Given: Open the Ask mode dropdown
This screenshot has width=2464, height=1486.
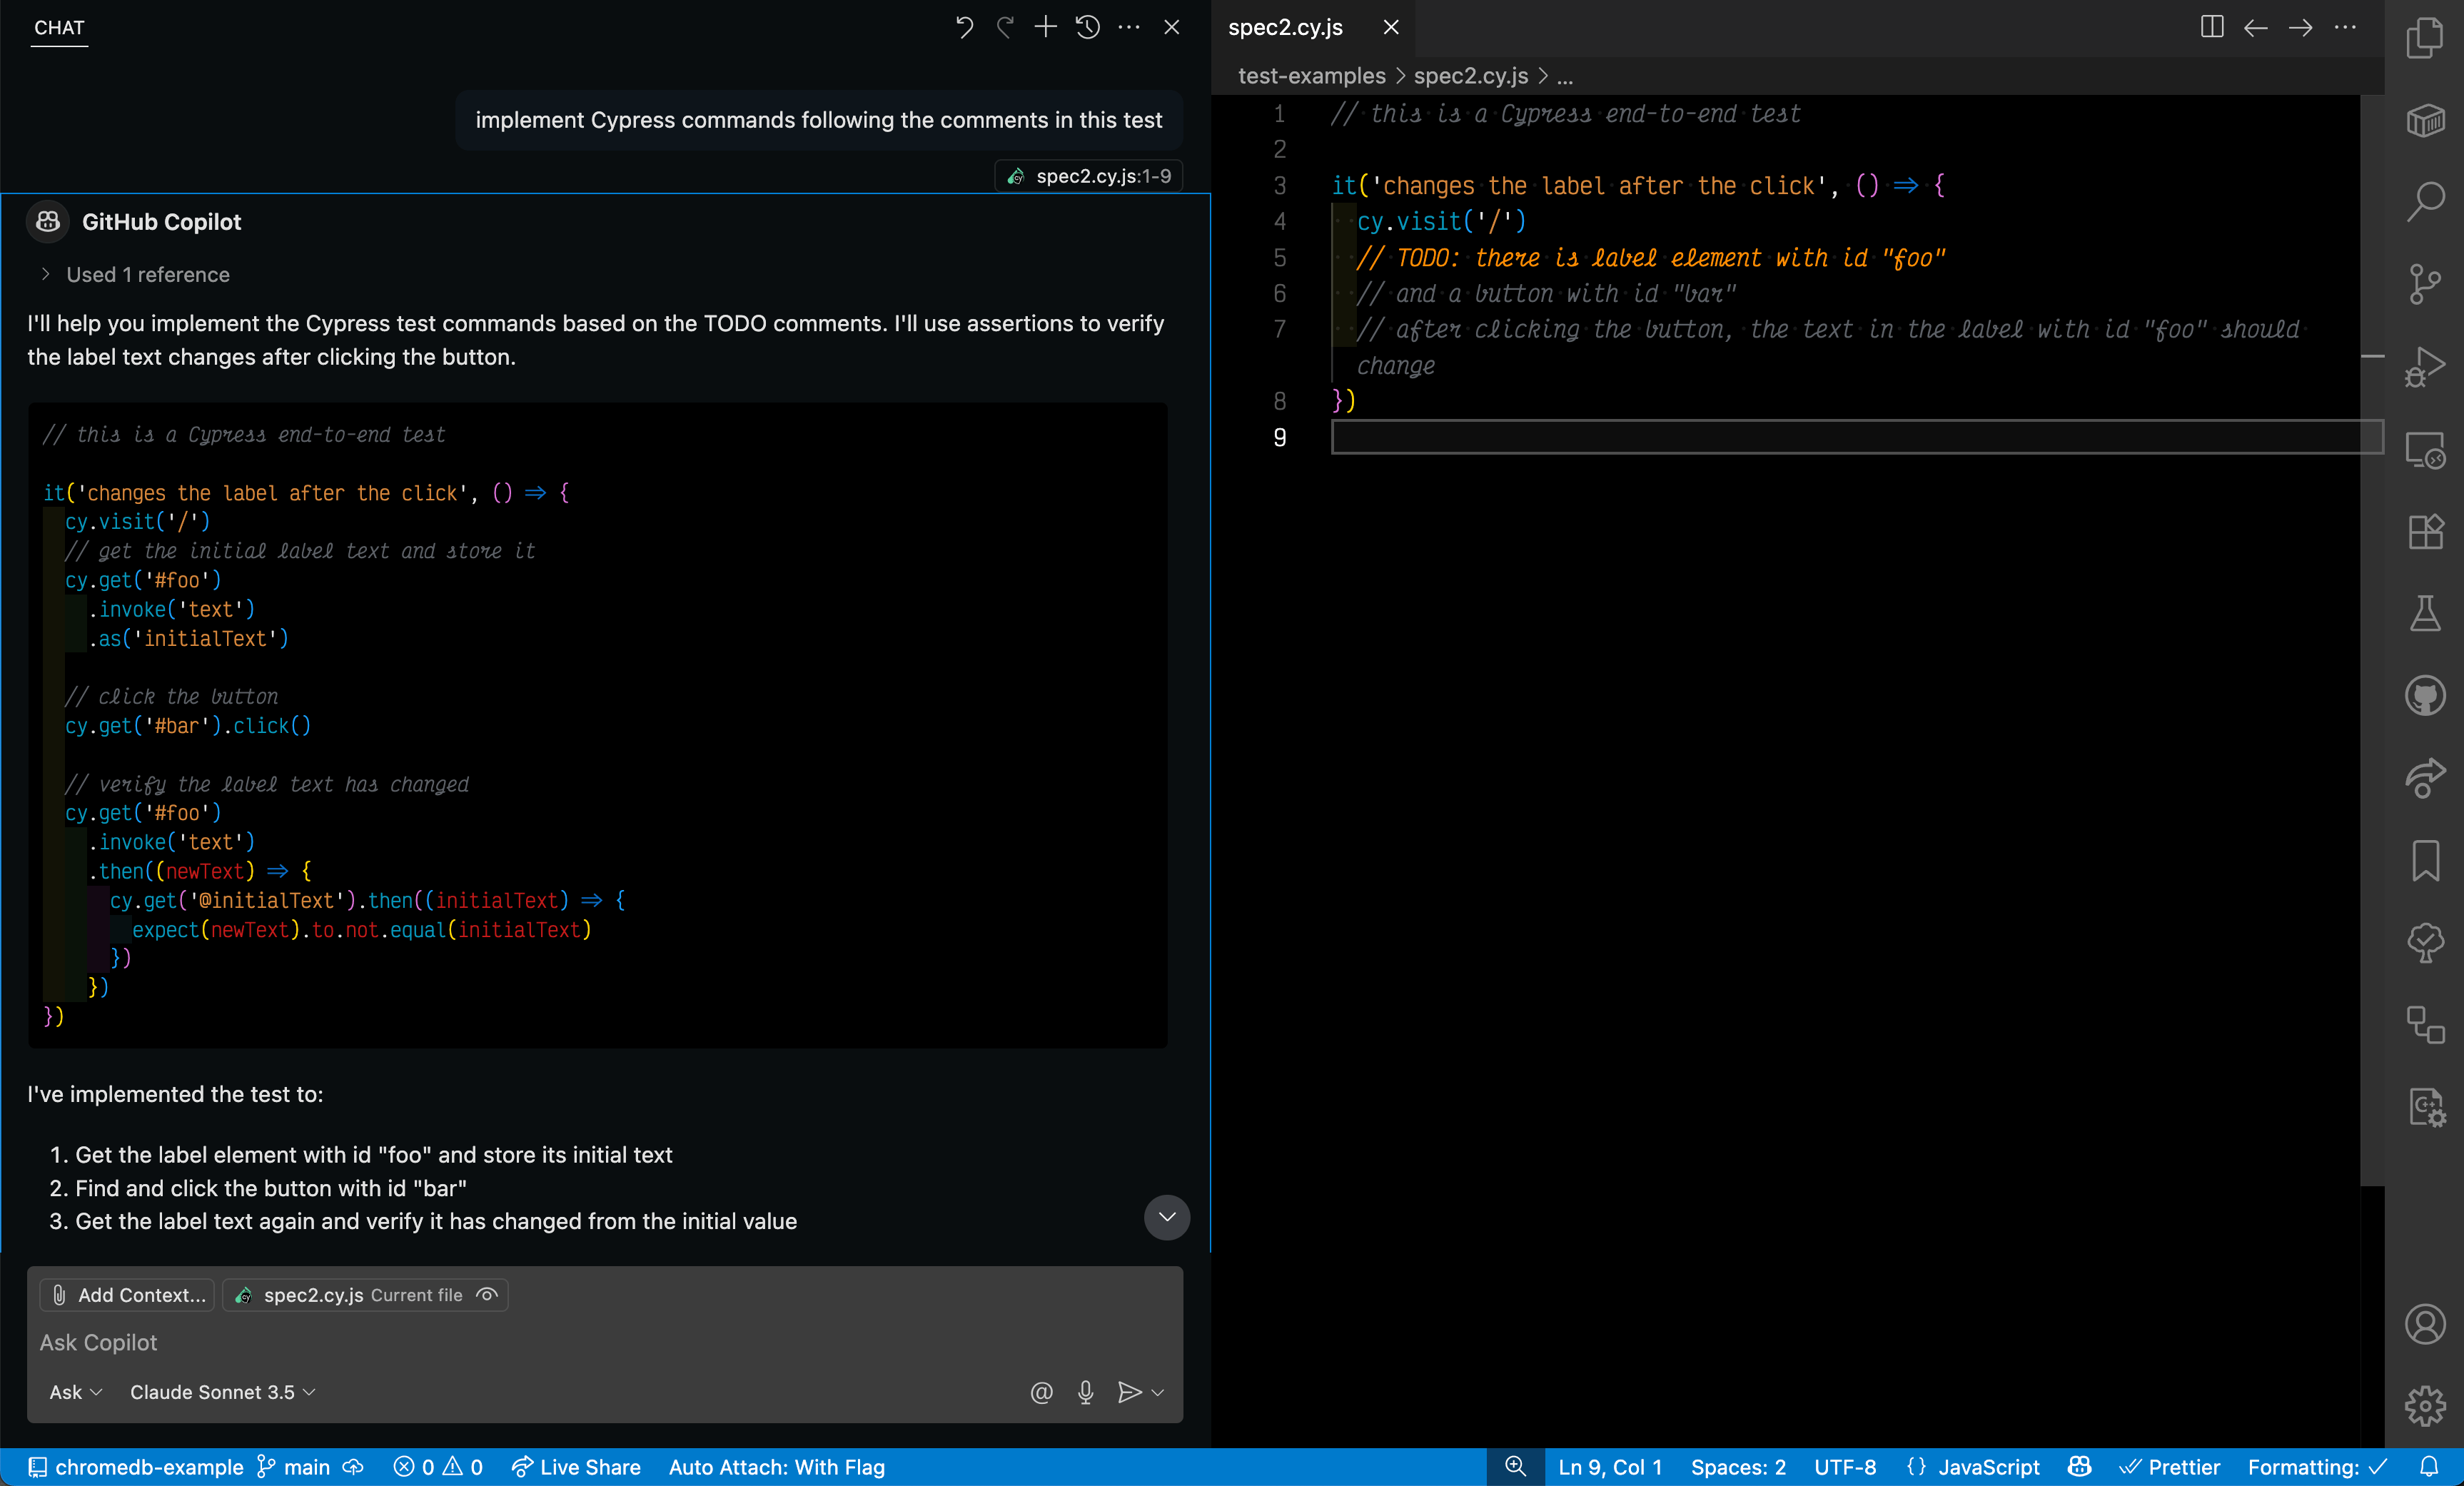Looking at the screenshot, I should (x=76, y=1392).
